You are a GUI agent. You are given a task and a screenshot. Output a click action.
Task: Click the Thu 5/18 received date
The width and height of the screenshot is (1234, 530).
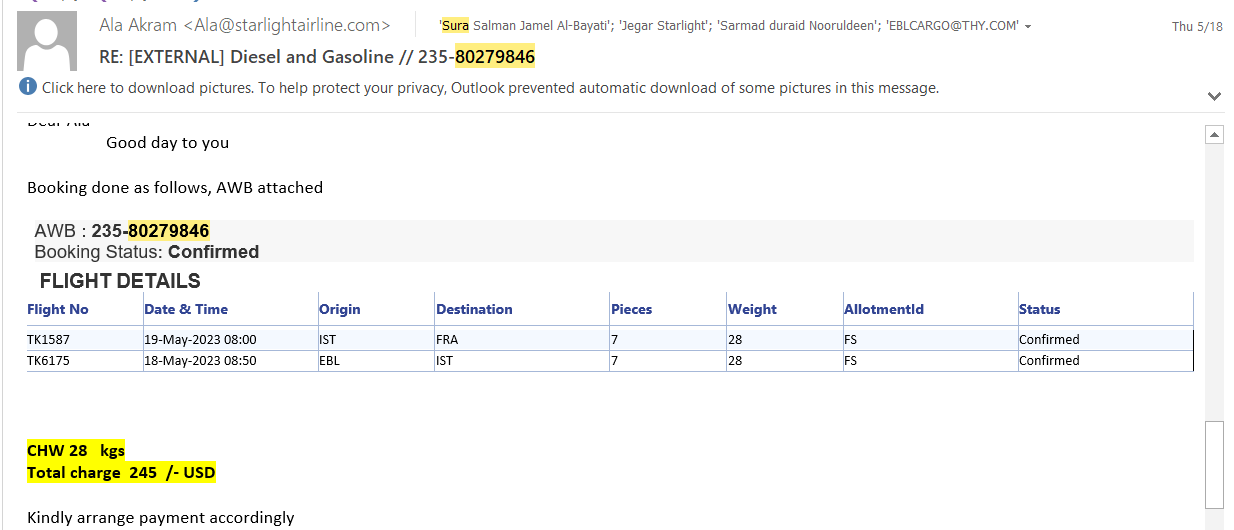tap(1196, 27)
